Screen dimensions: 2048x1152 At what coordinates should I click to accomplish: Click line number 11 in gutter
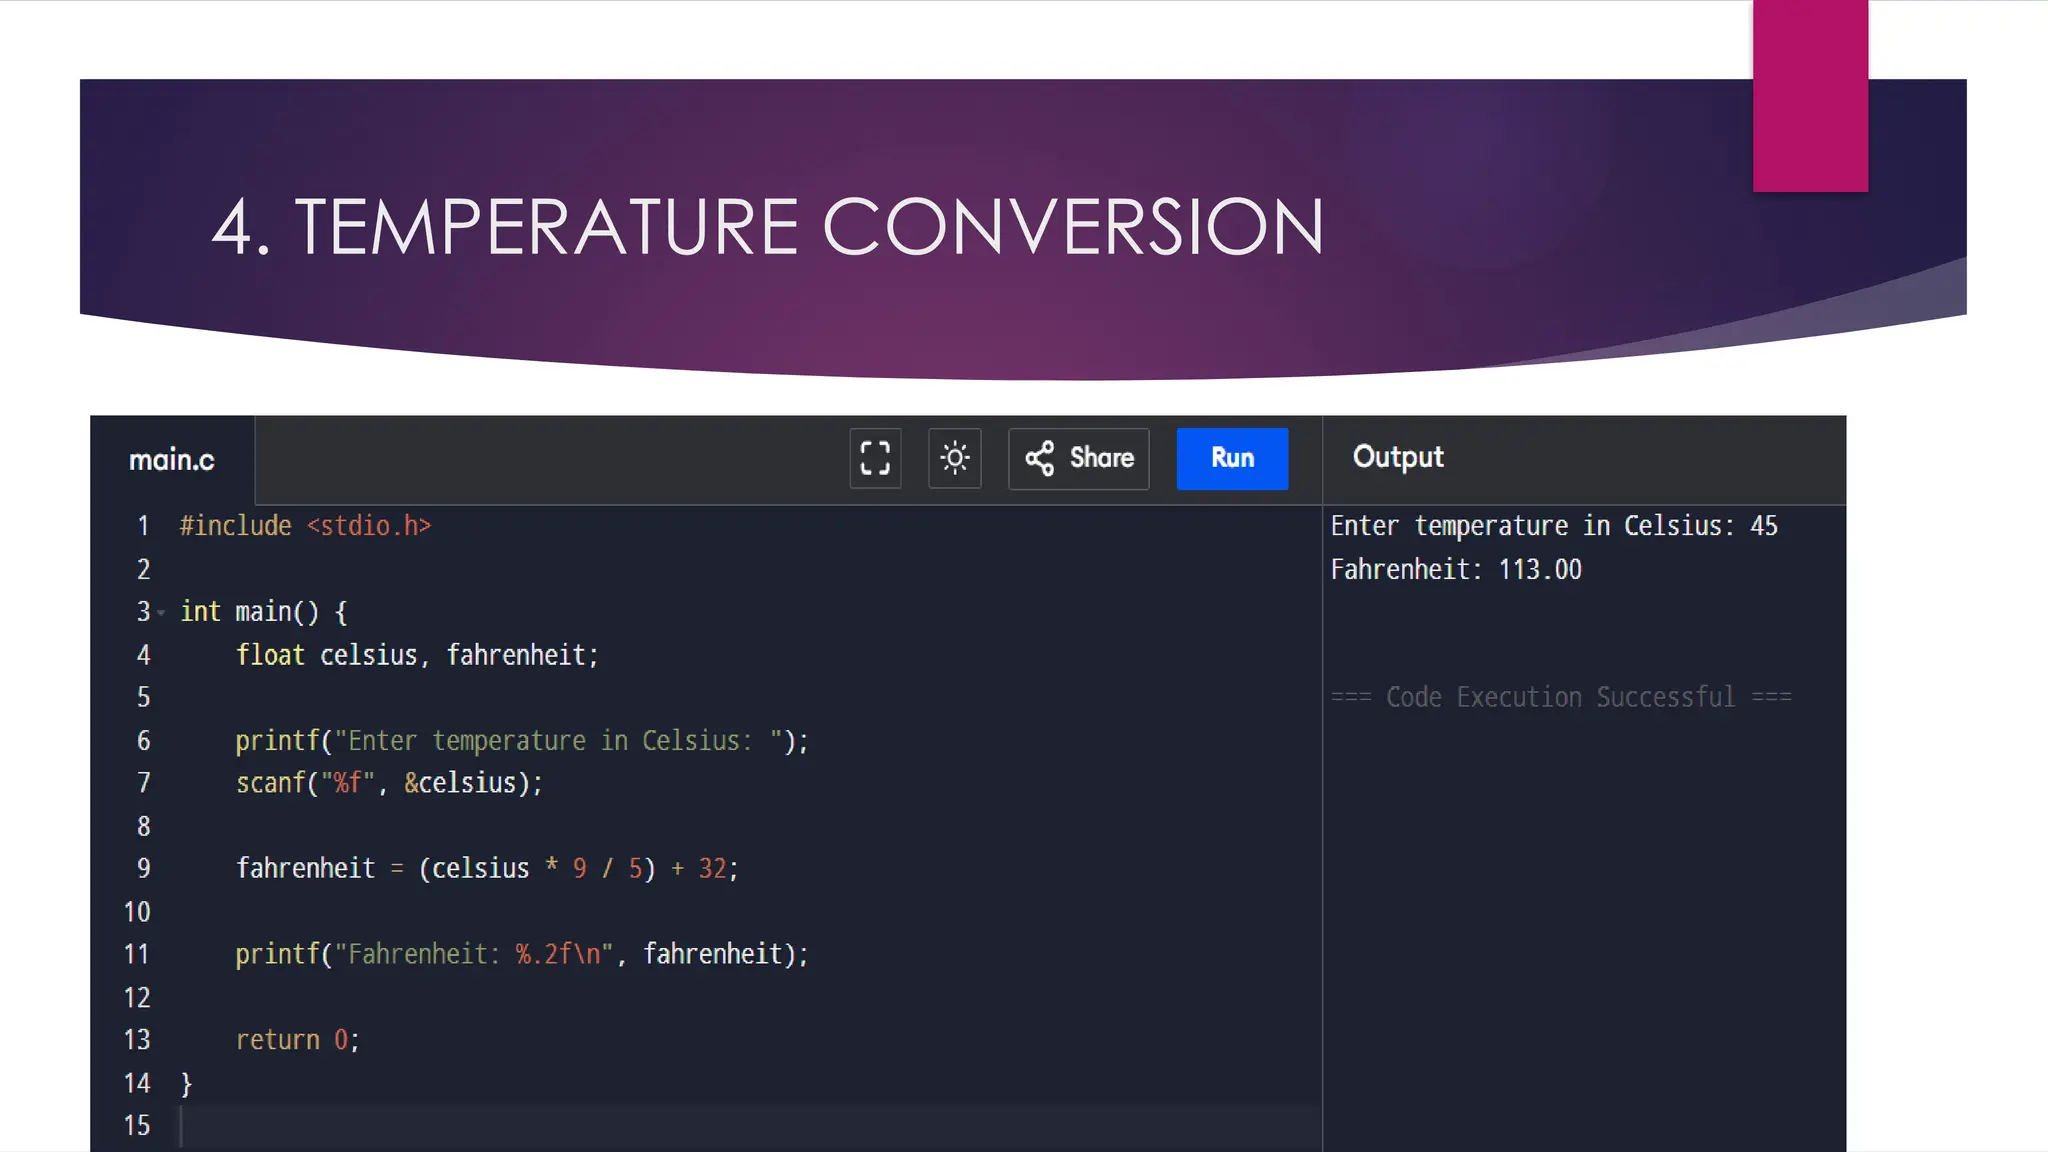(137, 955)
